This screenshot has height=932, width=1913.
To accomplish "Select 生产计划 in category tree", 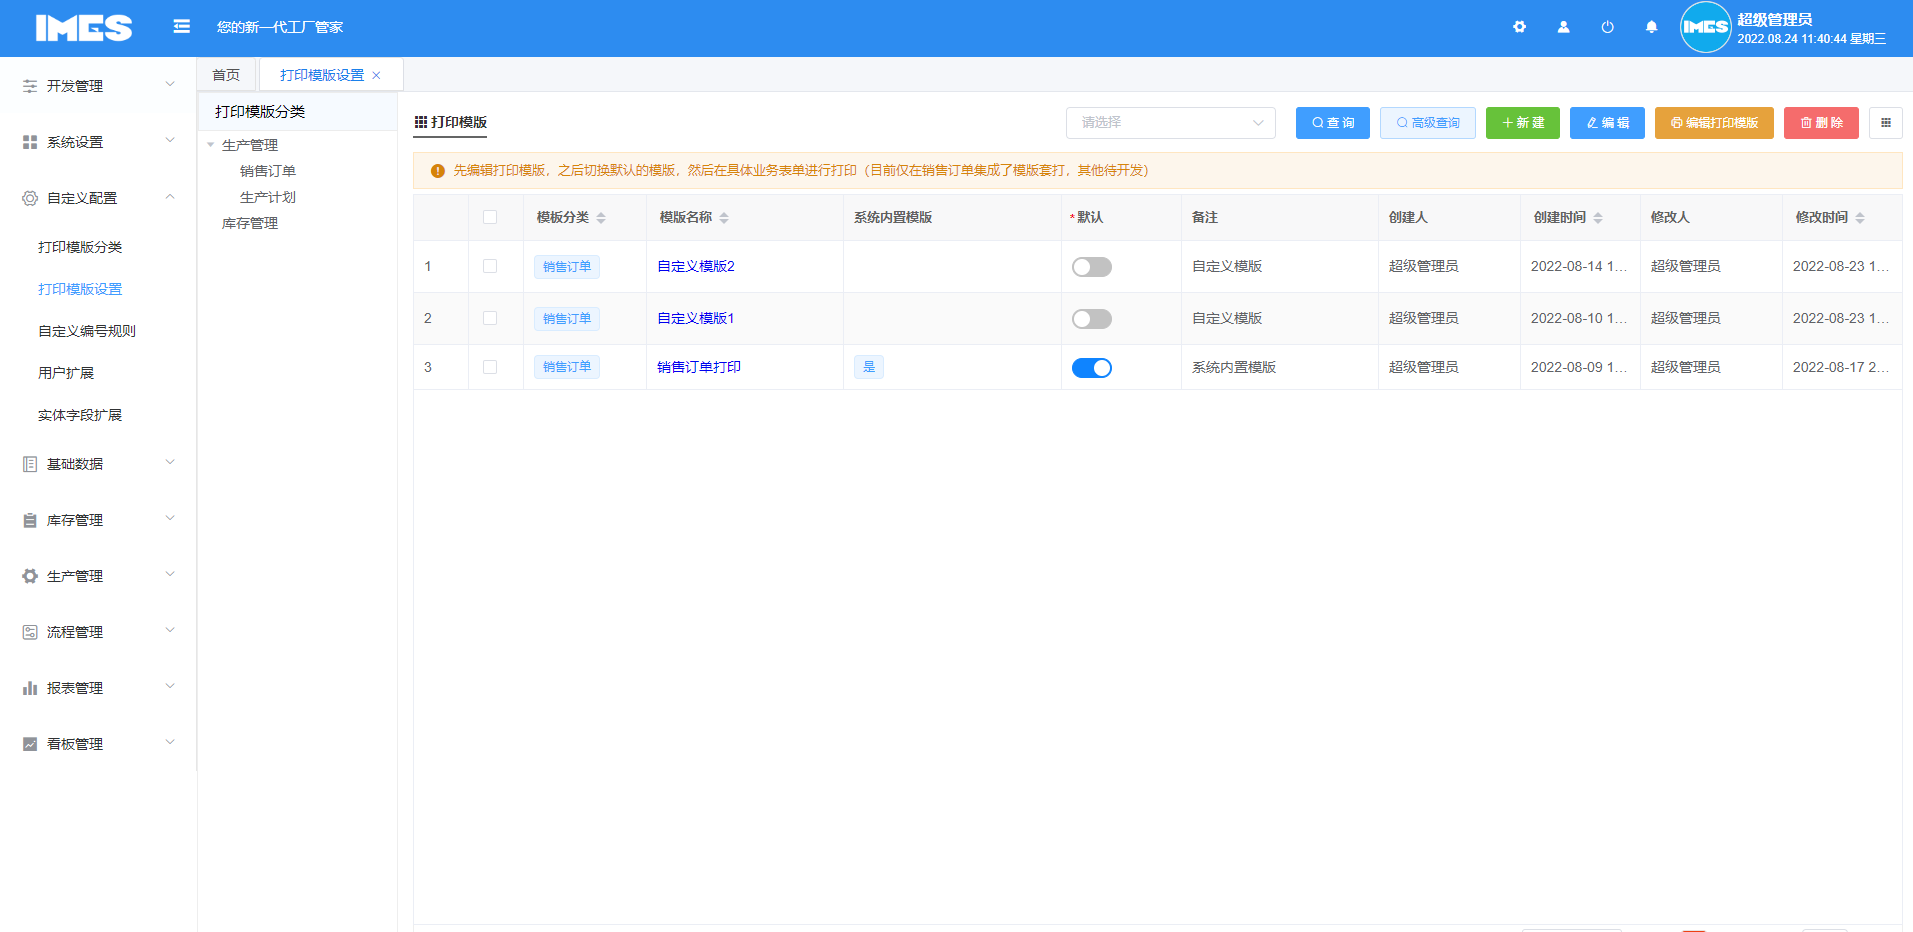I will tap(268, 197).
